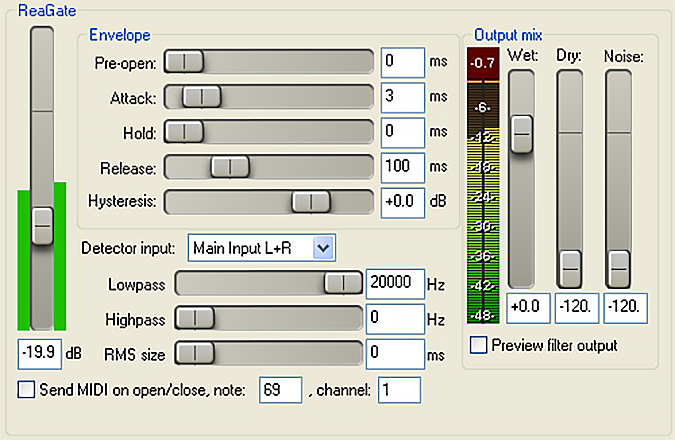The height and width of the screenshot is (440, 675).
Task: Enable Preview filter output checkbox
Action: coord(479,345)
